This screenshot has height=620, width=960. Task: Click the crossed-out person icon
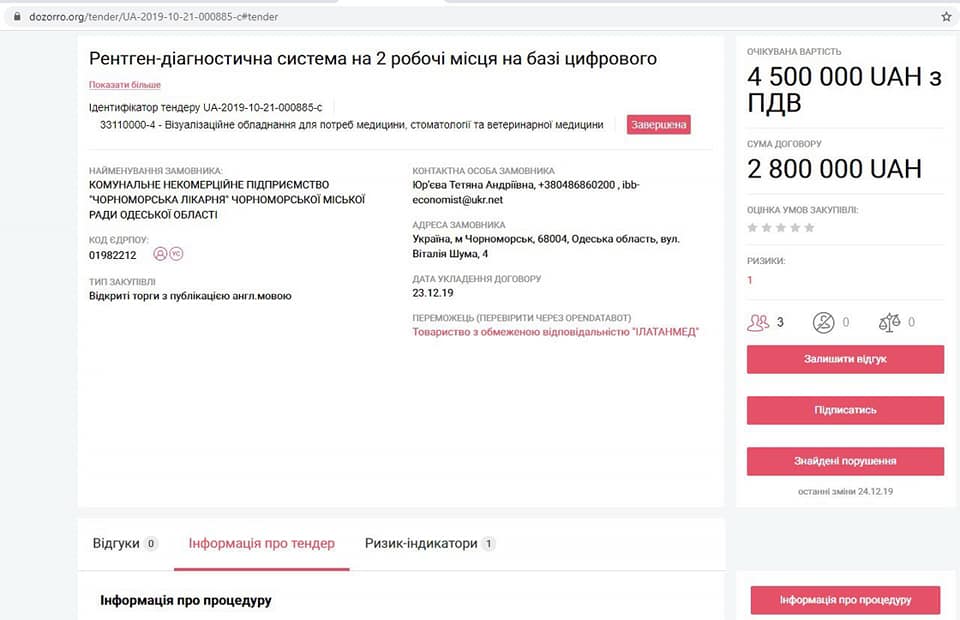point(824,322)
